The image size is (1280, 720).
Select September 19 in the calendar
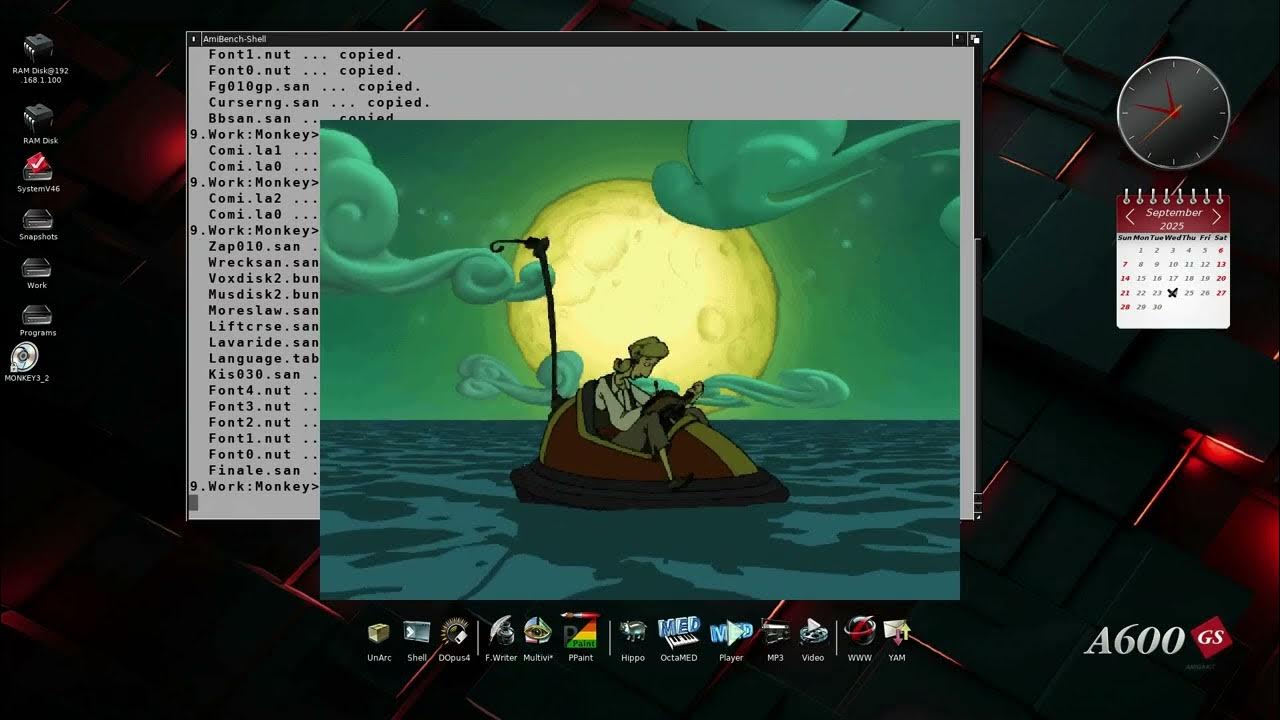pos(1205,279)
